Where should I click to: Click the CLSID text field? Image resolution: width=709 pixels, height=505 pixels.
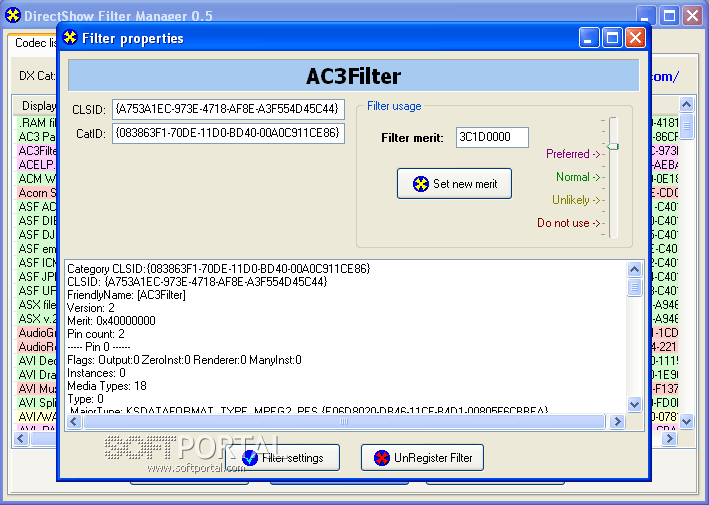click(x=228, y=109)
